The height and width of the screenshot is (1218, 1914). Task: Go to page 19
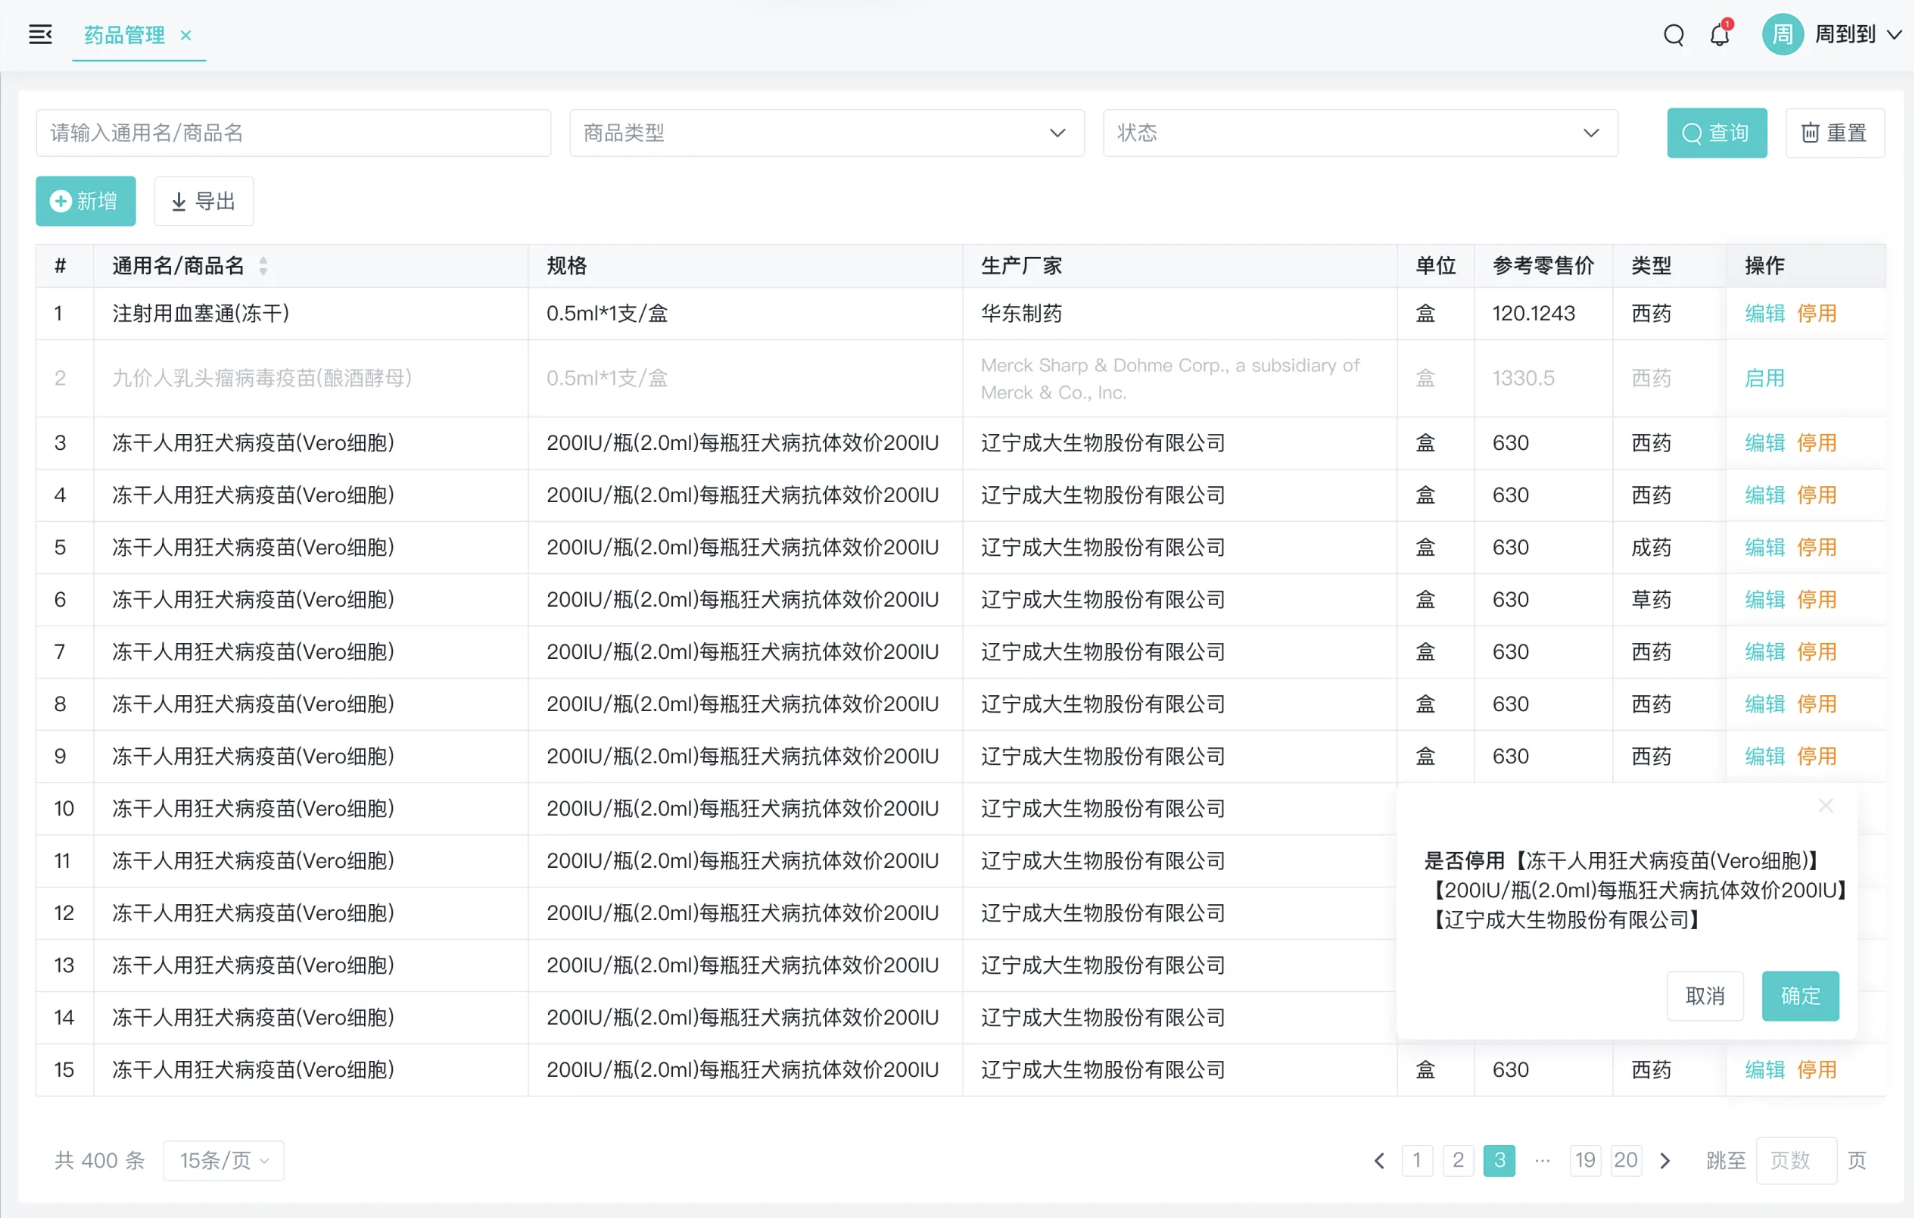coord(1585,1160)
